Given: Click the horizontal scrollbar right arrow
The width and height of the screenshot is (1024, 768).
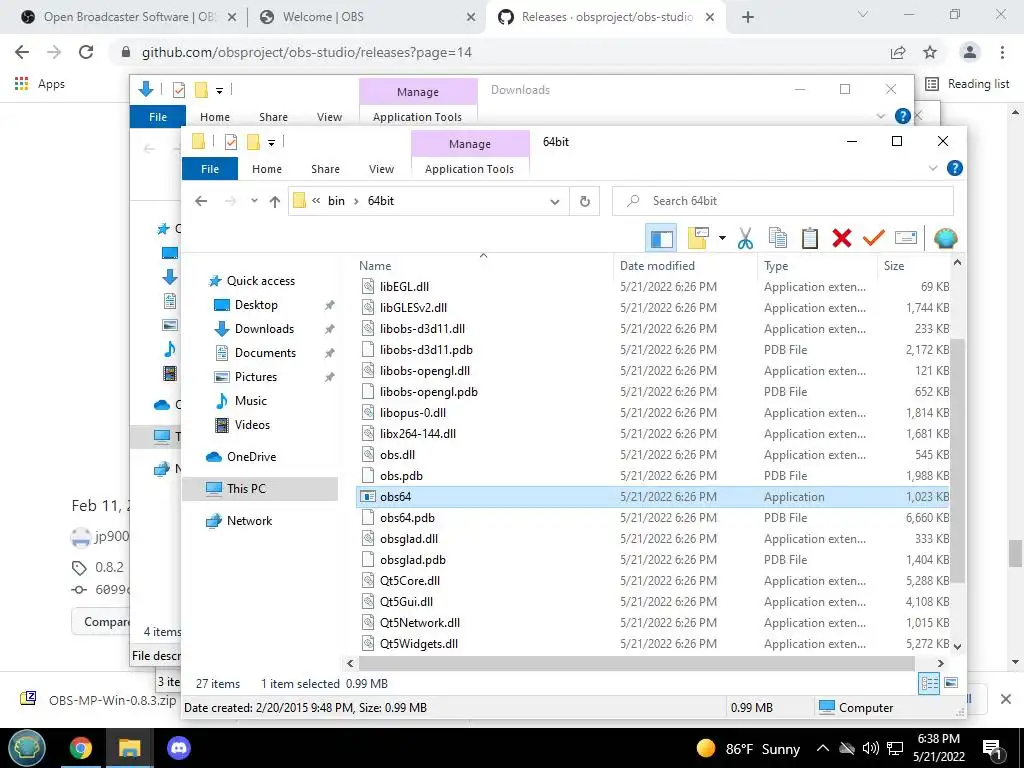Looking at the screenshot, I should tap(940, 664).
